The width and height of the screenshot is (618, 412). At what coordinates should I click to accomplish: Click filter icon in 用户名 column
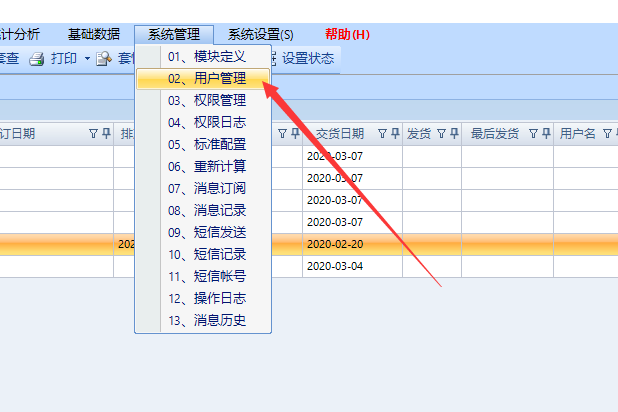point(606,133)
